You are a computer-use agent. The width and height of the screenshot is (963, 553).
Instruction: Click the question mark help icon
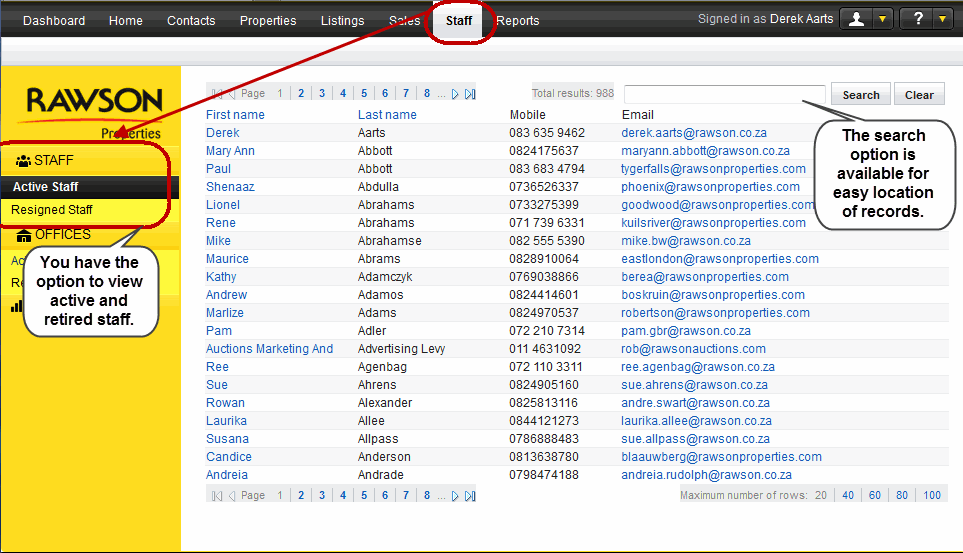point(917,19)
